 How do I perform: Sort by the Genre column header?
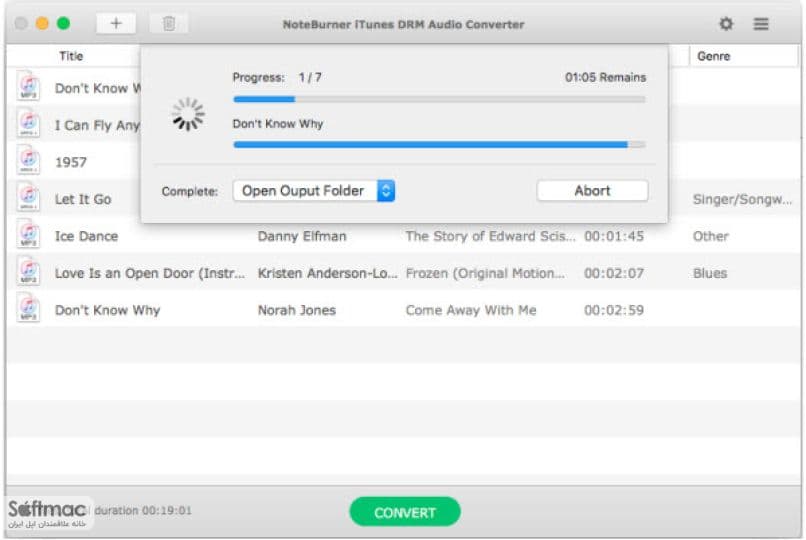pyautogui.click(x=713, y=56)
